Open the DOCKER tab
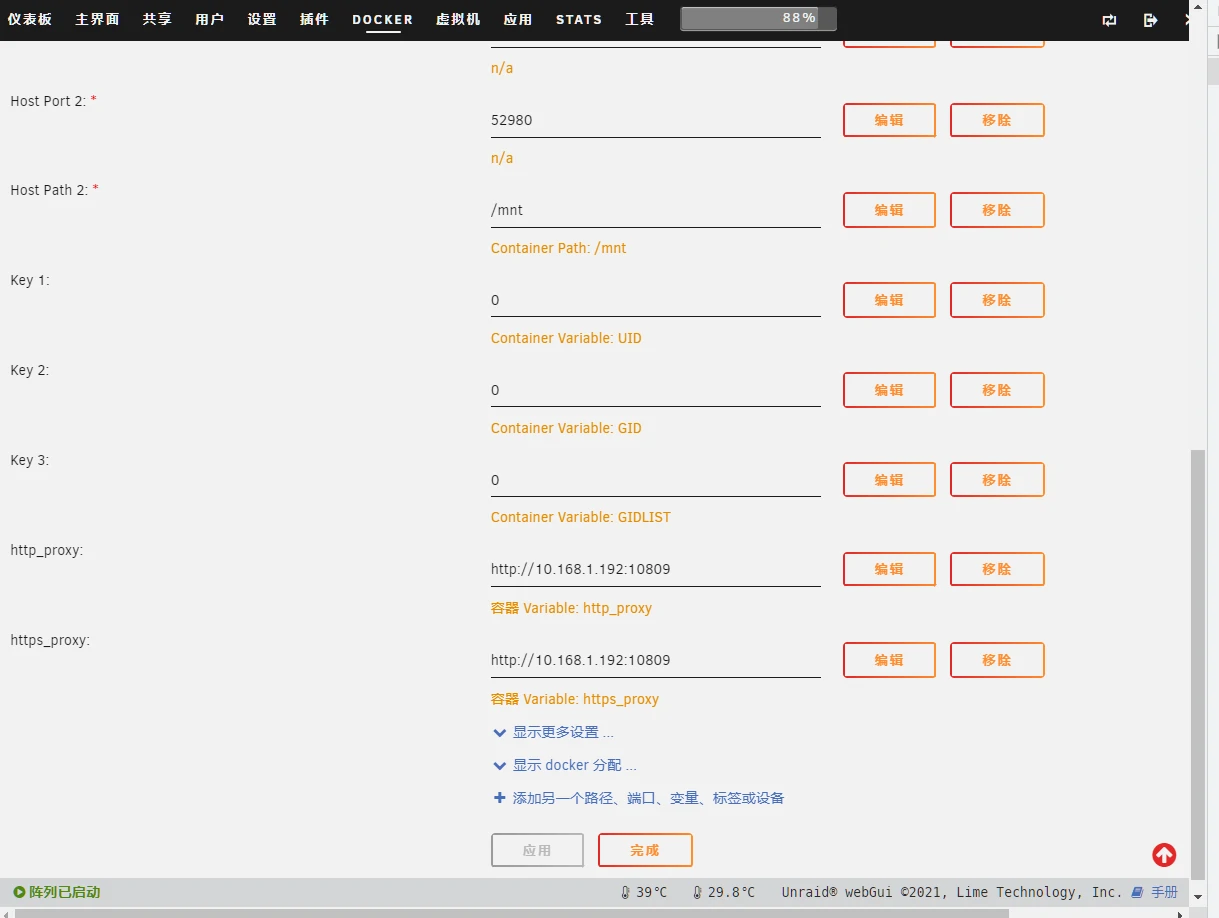1219x918 pixels. (382, 20)
